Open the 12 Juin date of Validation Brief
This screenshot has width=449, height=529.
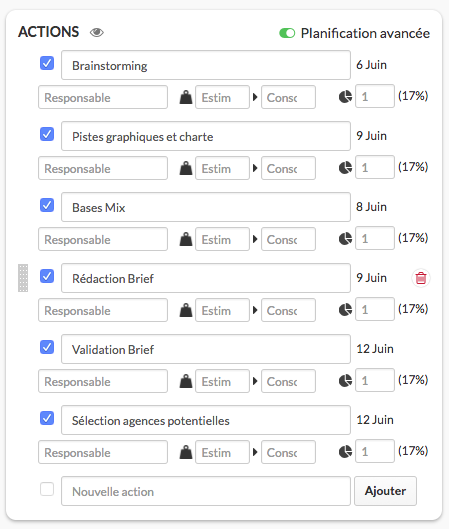tap(375, 349)
